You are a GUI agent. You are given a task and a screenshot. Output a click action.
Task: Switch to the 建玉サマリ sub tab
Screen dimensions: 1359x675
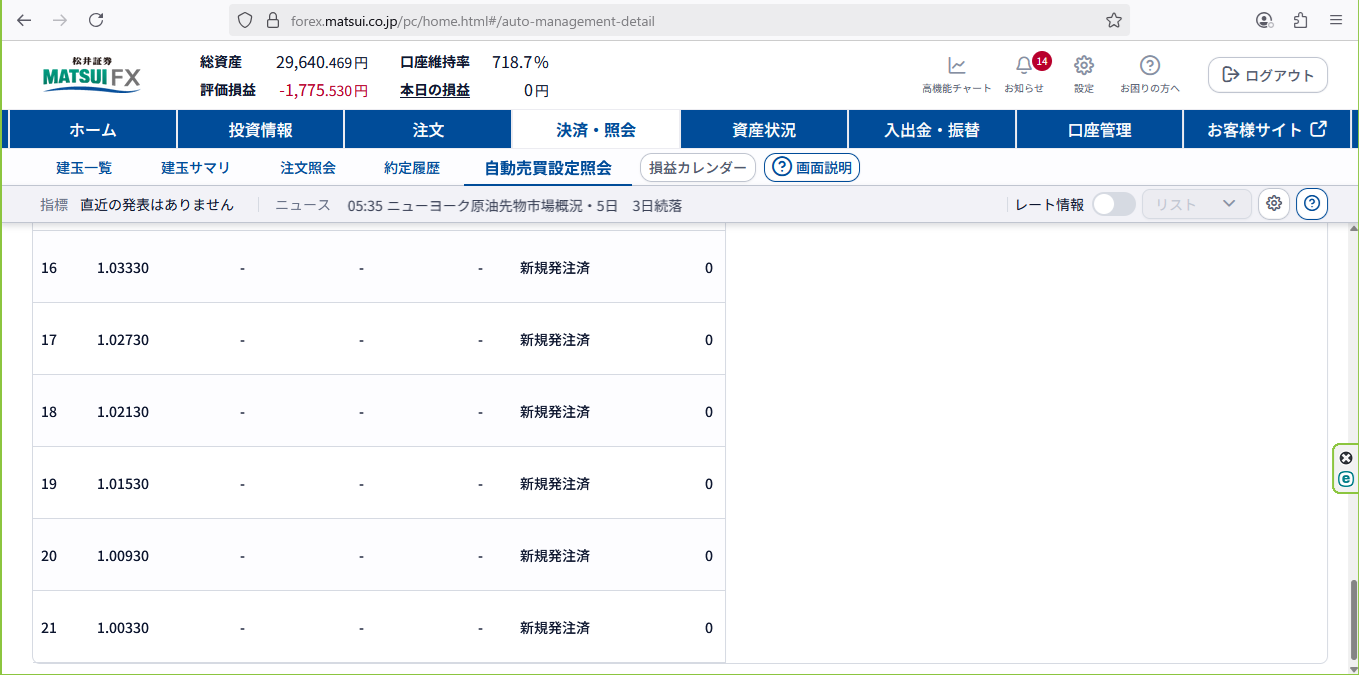pos(196,168)
